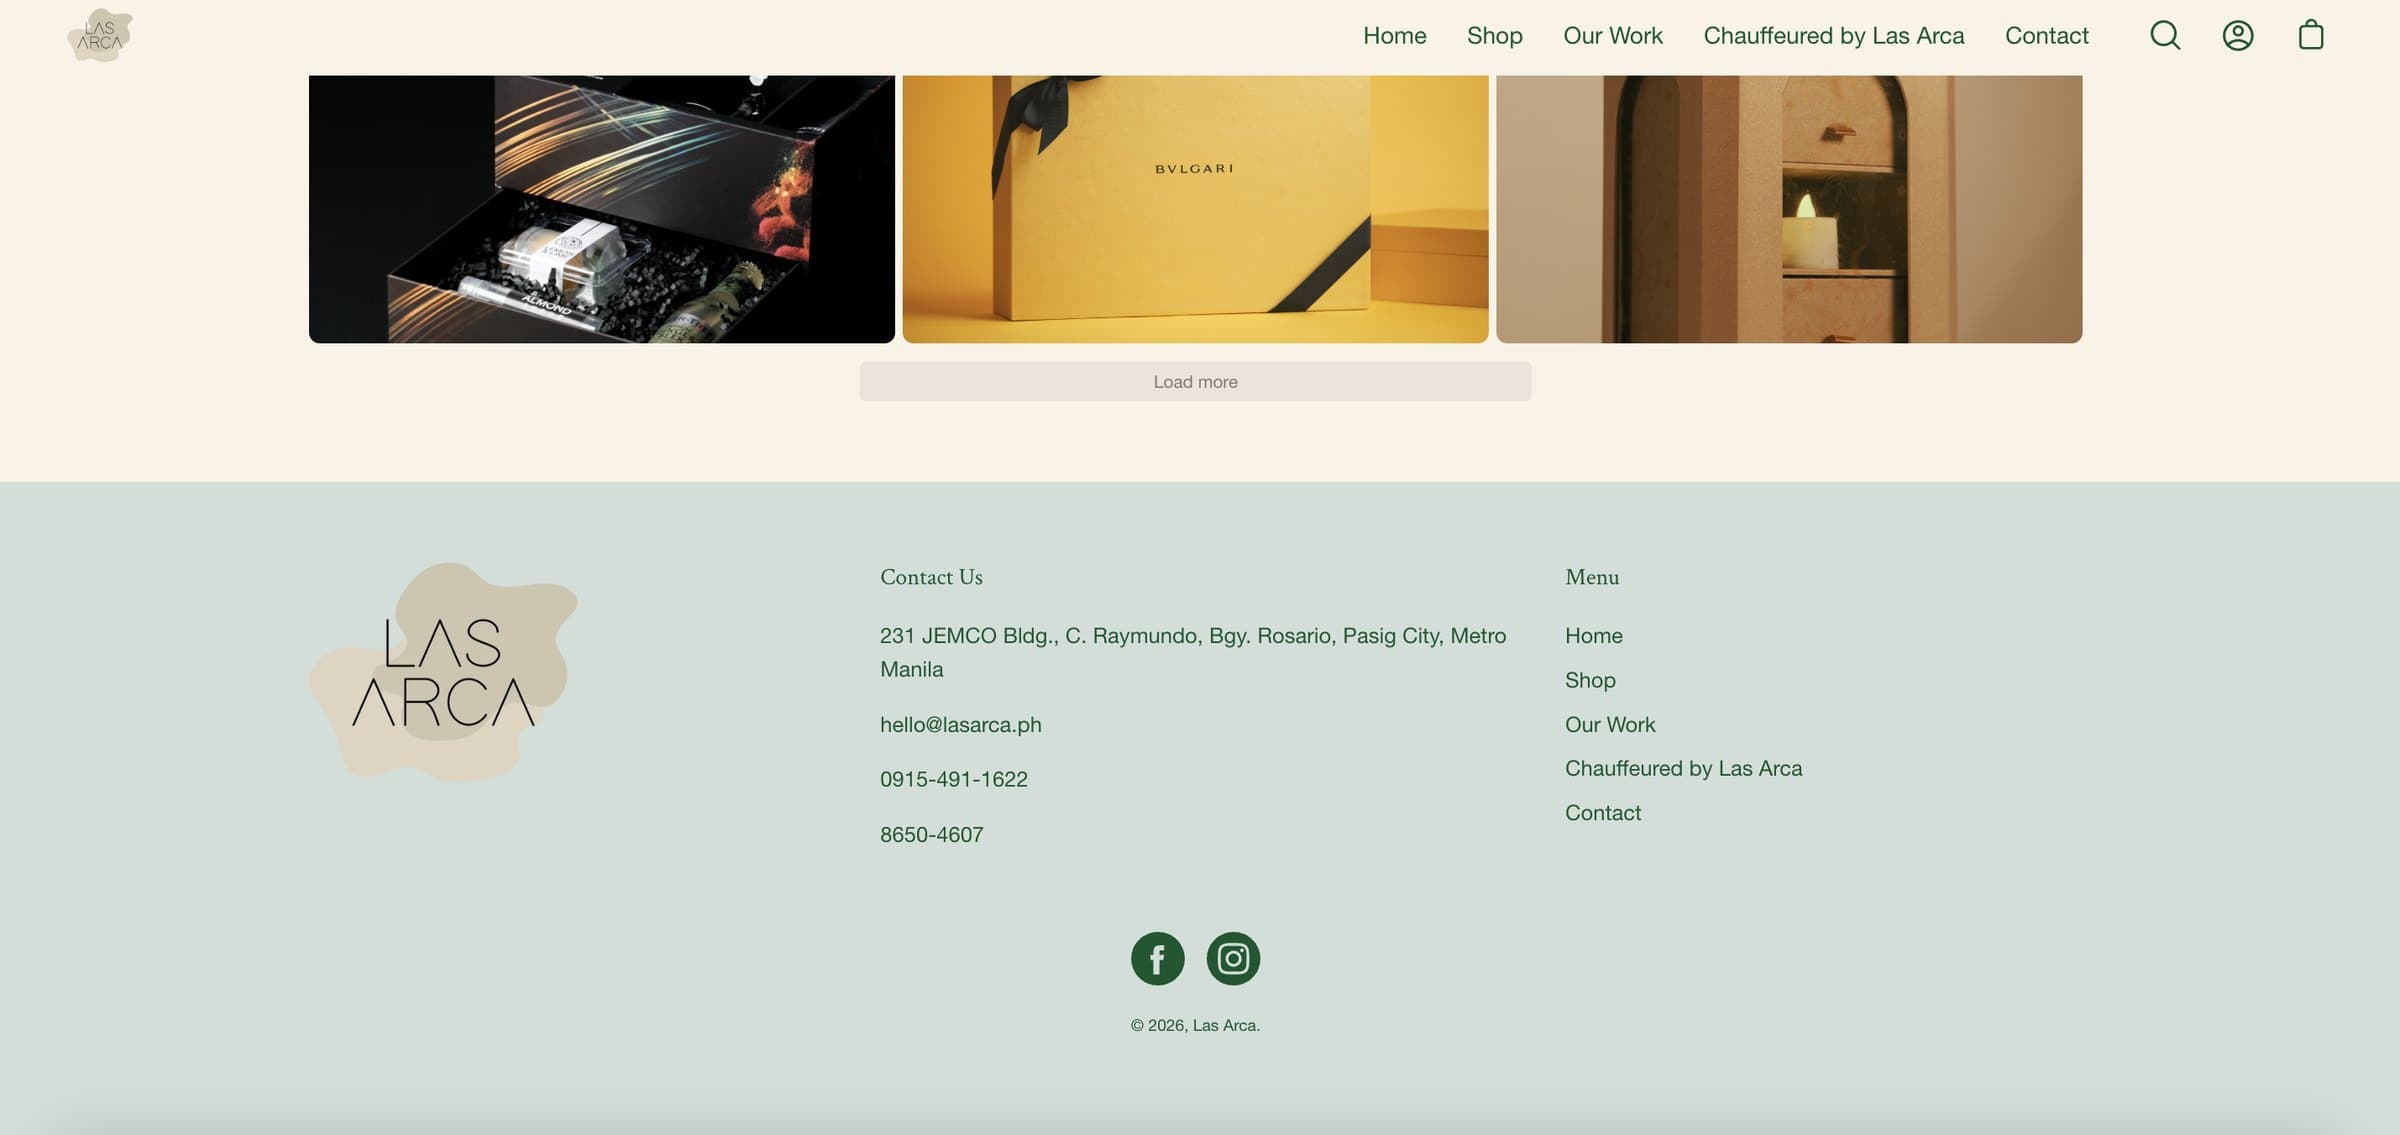Click the 231 JEMCO Bldg. address text
The image size is (2400, 1135).
[x=1193, y=652]
